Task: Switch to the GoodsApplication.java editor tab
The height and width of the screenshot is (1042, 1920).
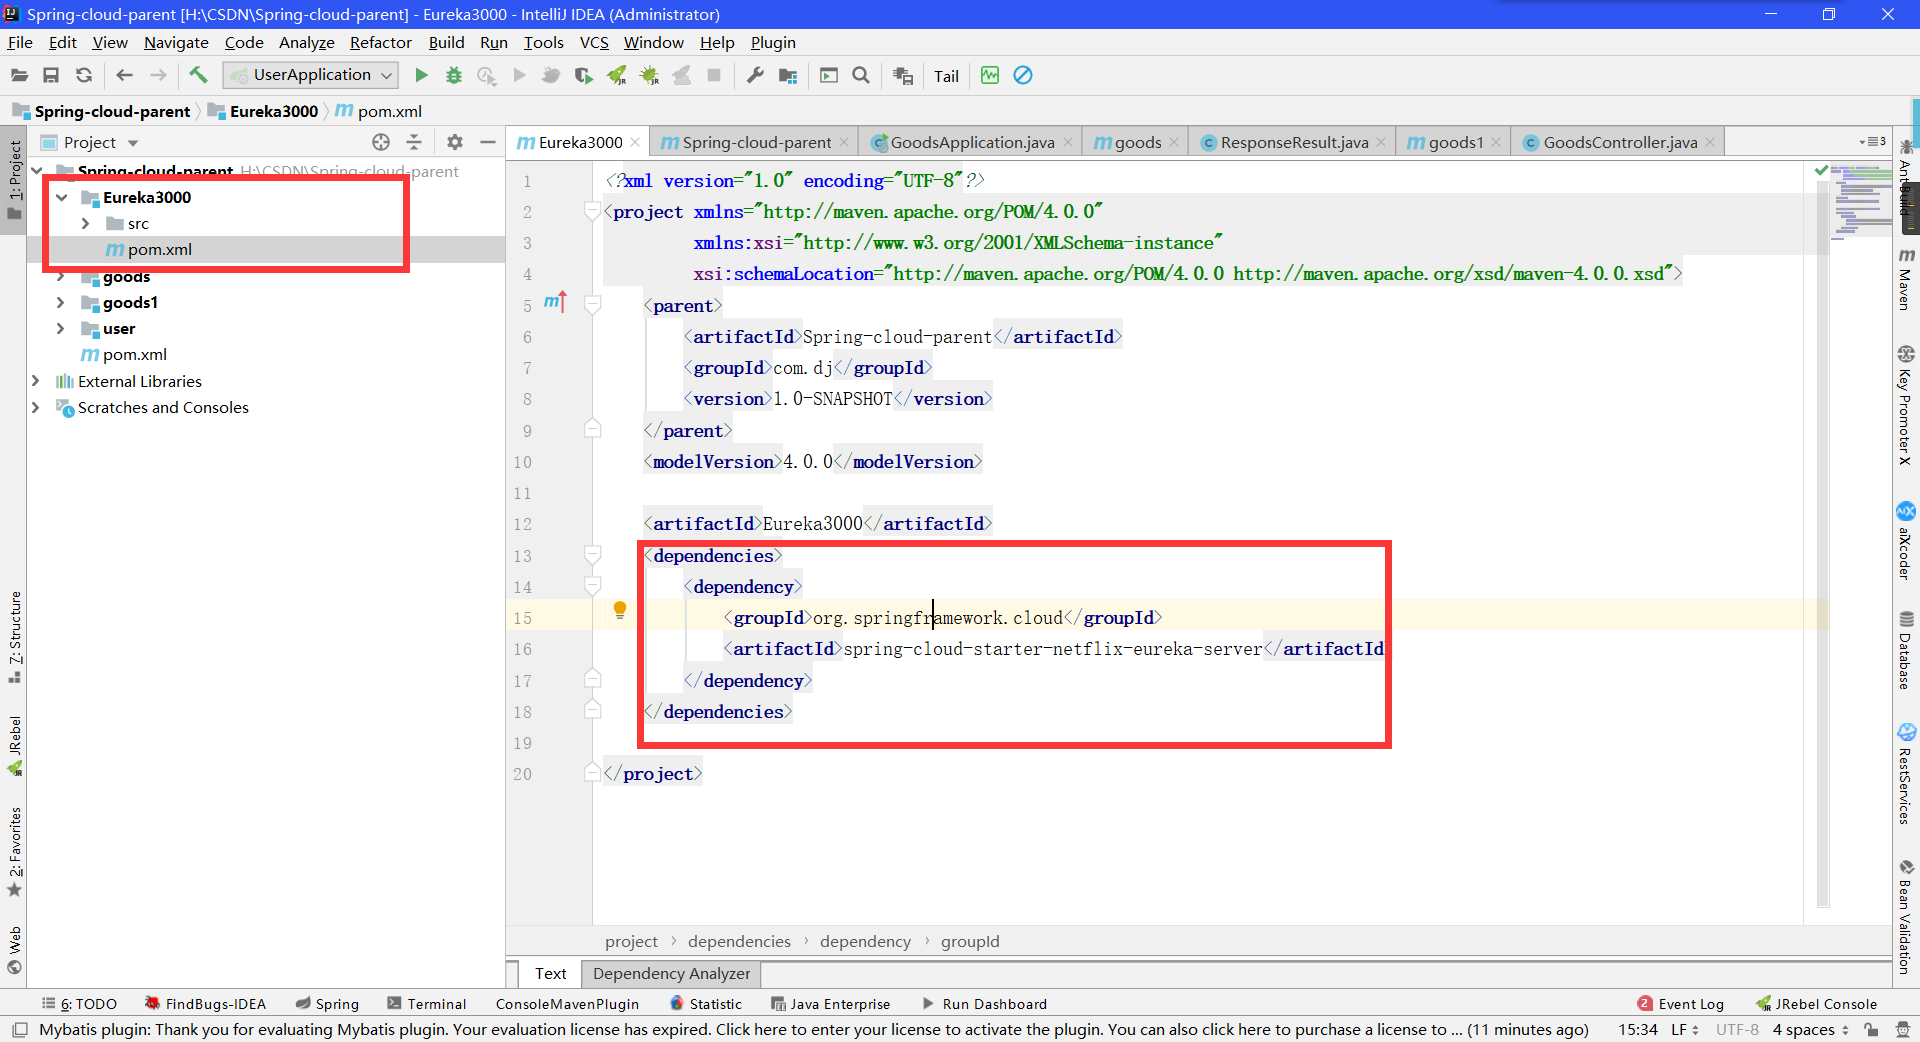Action: tap(972, 142)
